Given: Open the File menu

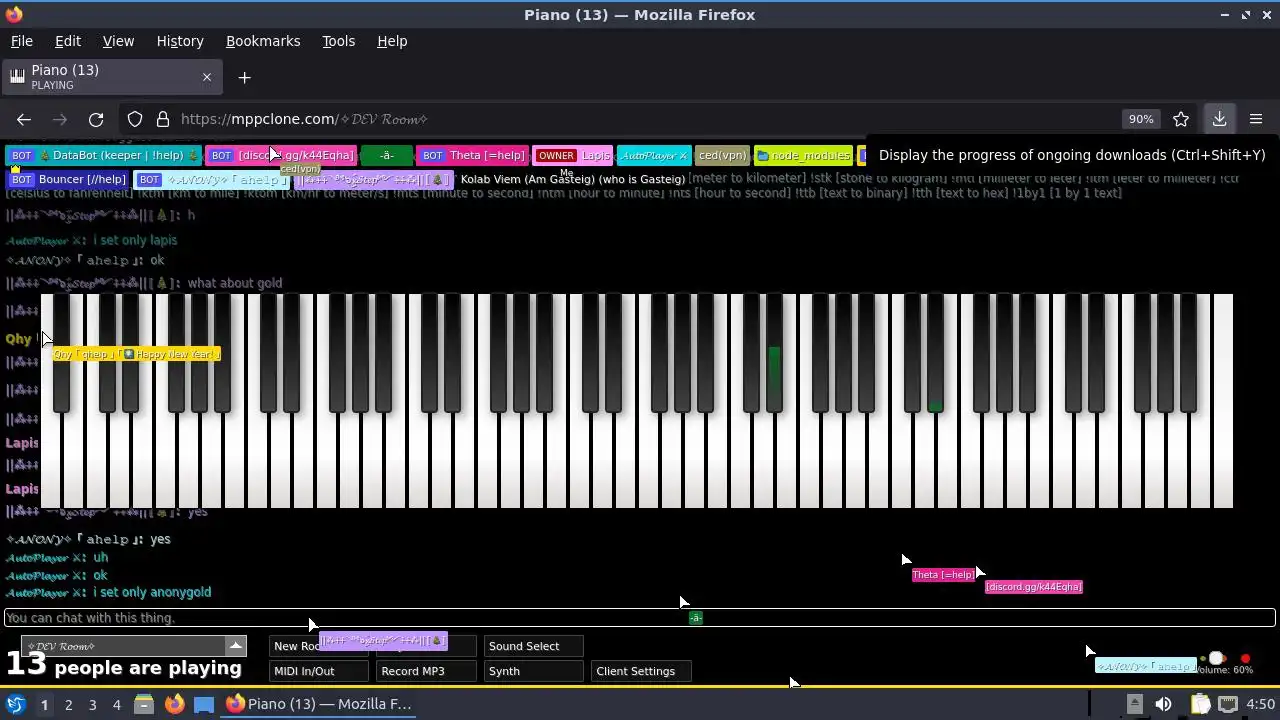Looking at the screenshot, I should (x=21, y=41).
